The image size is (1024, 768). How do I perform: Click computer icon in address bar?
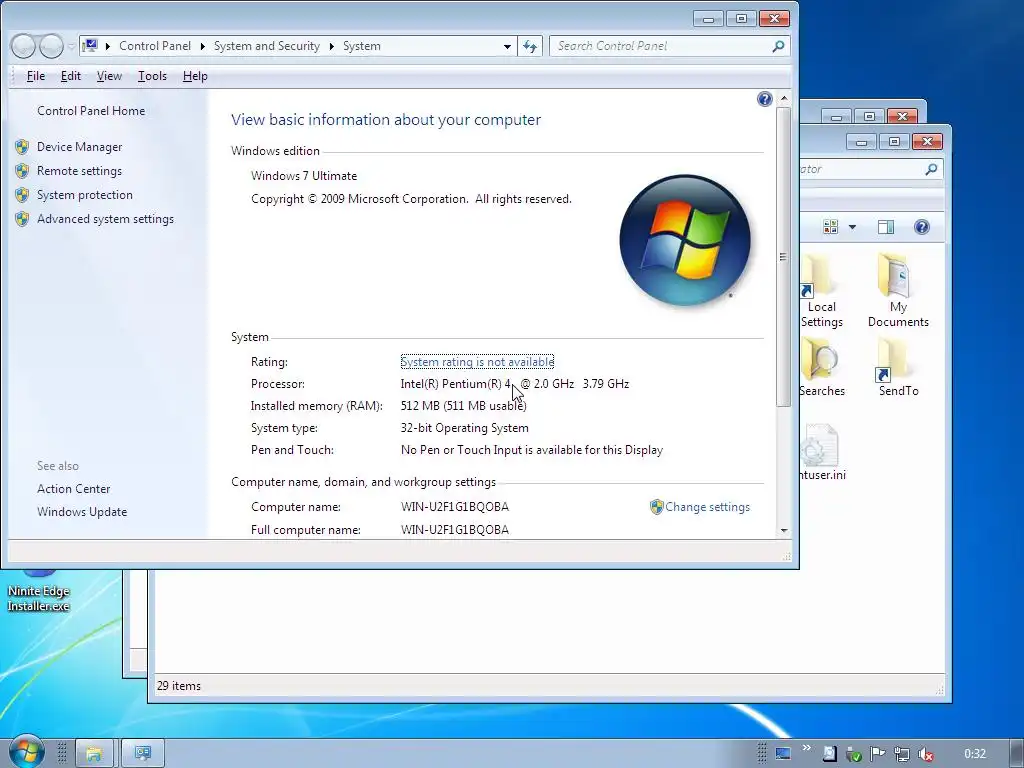(91, 46)
